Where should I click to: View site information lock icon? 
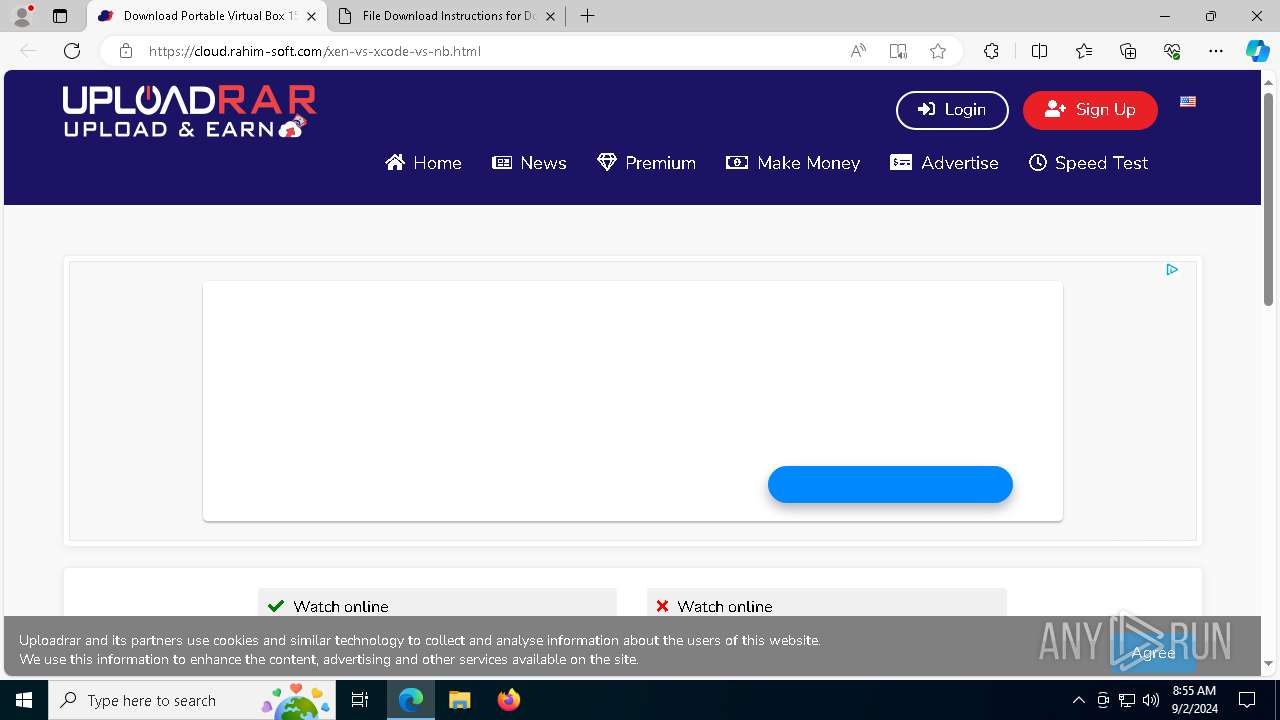click(125, 51)
